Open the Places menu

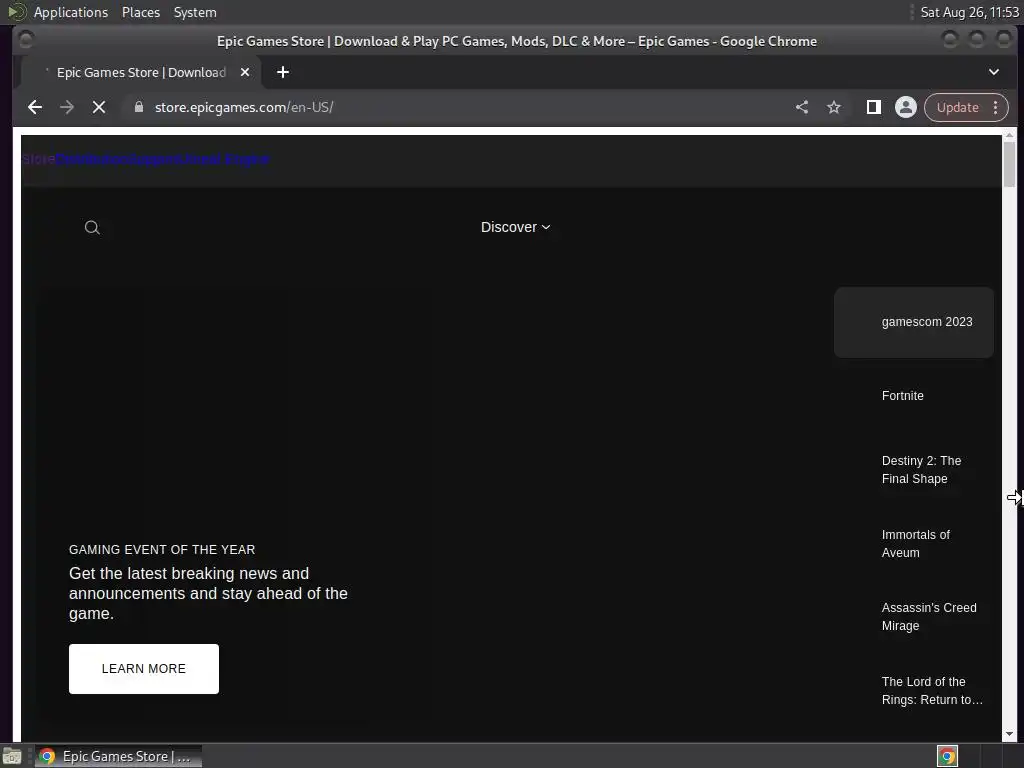140,12
